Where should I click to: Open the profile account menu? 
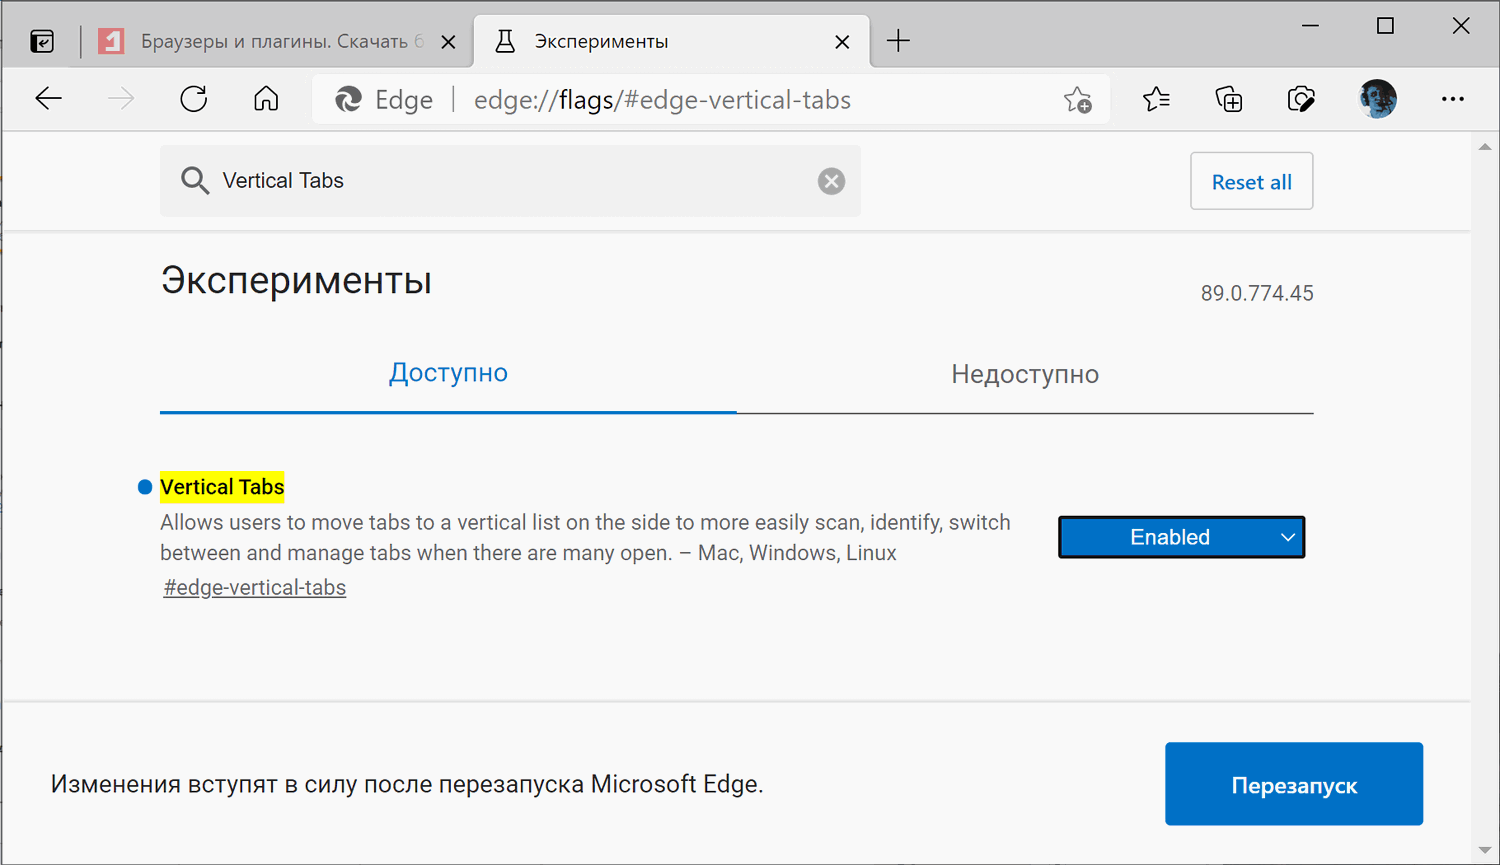[1377, 98]
